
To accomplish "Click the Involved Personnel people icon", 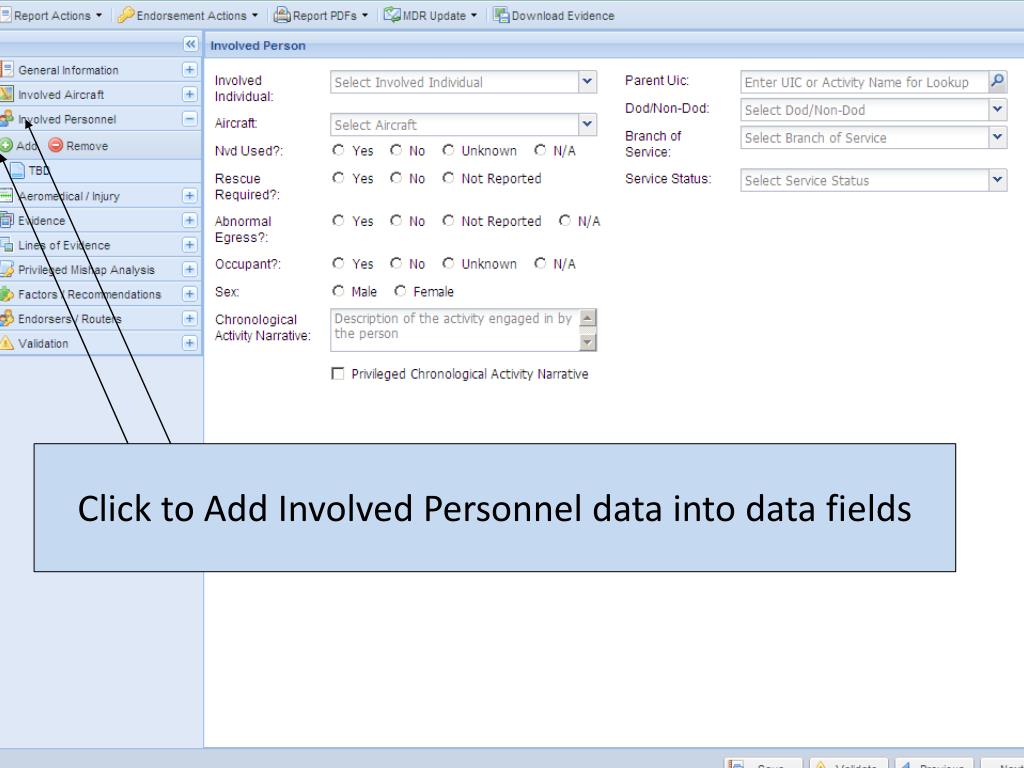I will point(7,119).
